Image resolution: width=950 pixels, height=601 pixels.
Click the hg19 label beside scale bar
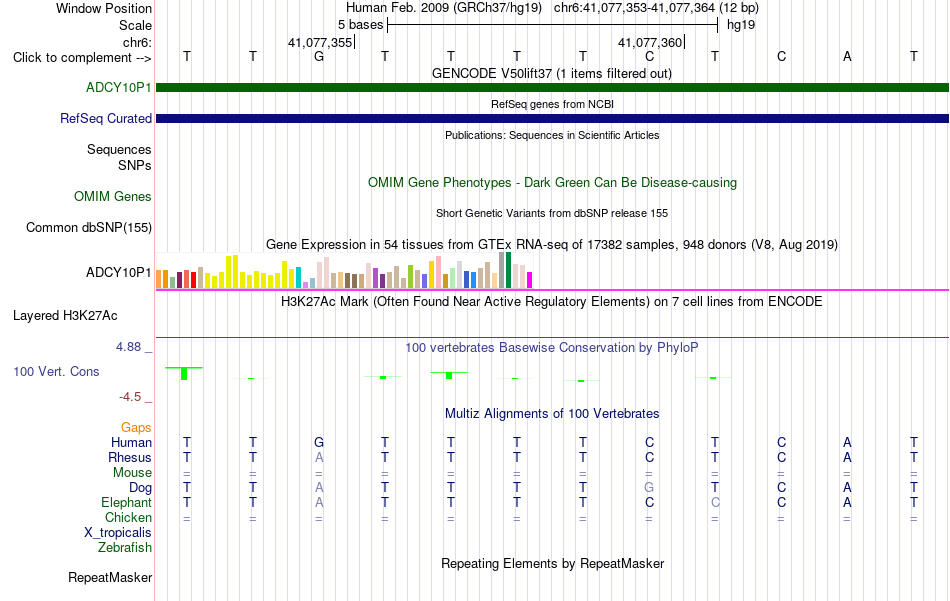coord(741,25)
